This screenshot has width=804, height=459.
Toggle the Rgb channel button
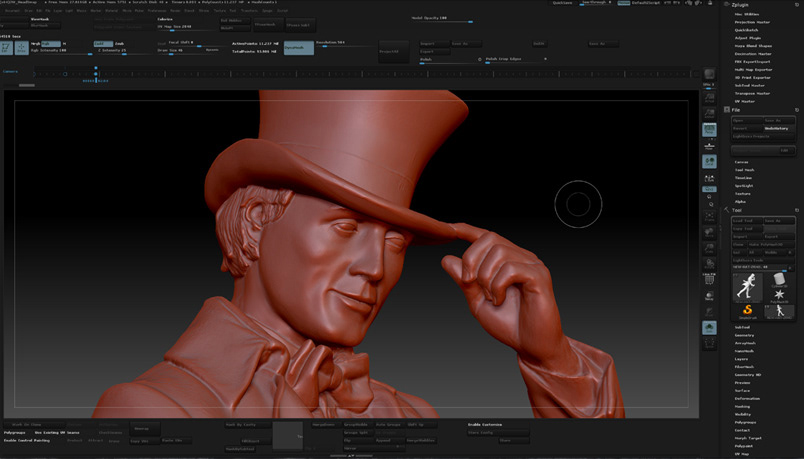[x=51, y=44]
